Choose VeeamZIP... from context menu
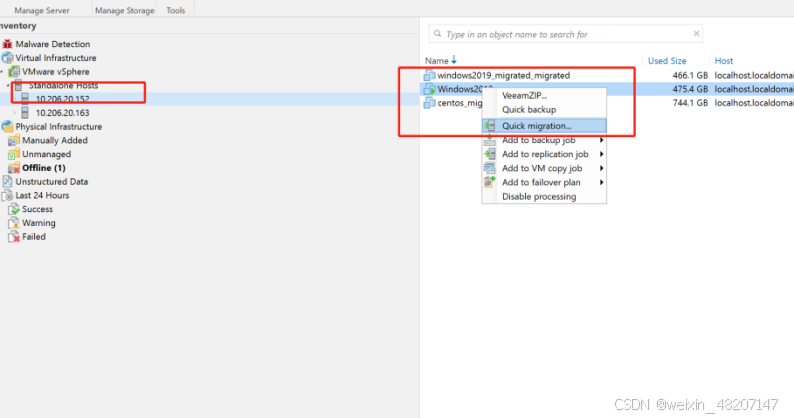Image resolution: width=794 pixels, height=418 pixels. click(544, 95)
